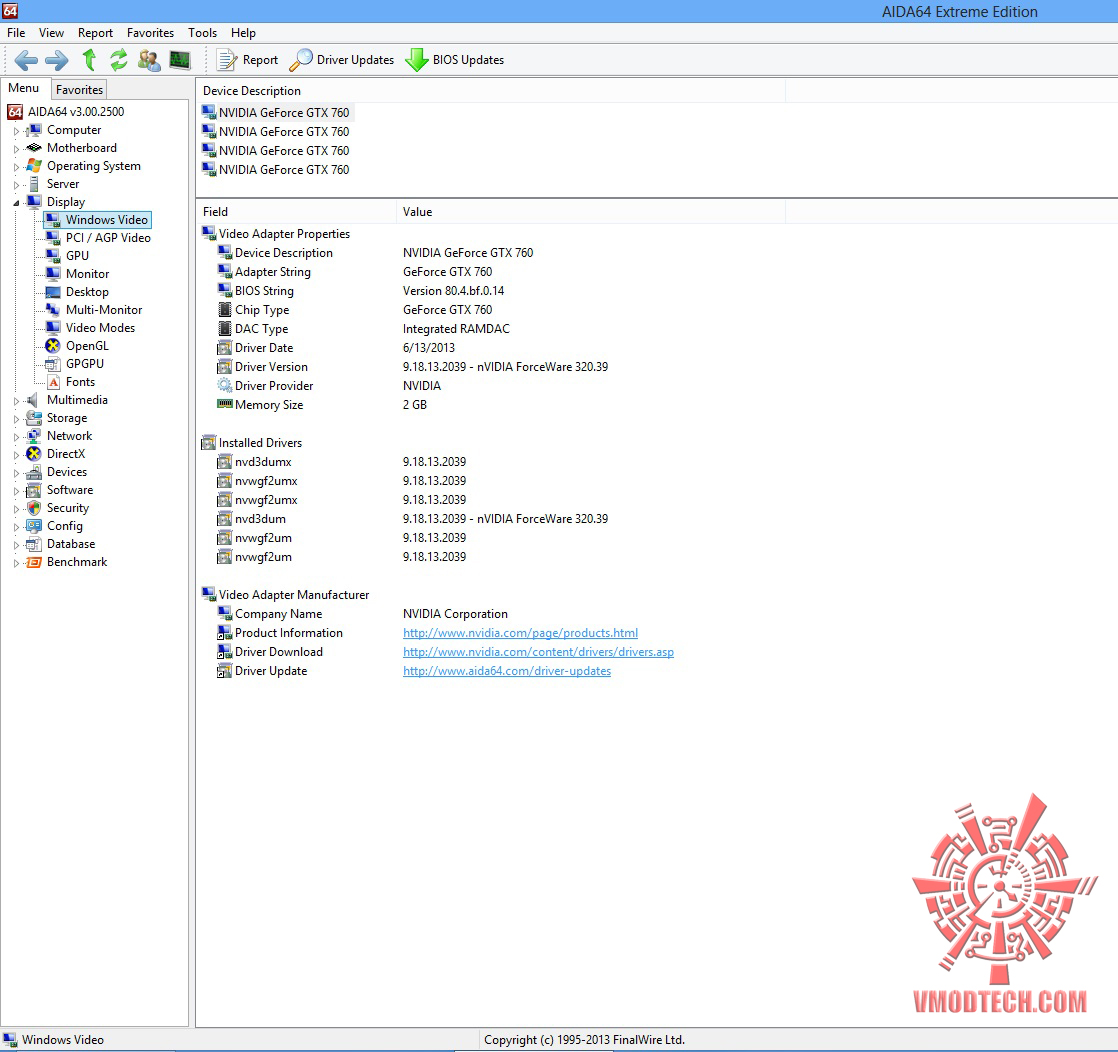Image resolution: width=1118 pixels, height=1052 pixels.
Task: Click the Database icon in tree
Action: pyautogui.click(x=34, y=543)
